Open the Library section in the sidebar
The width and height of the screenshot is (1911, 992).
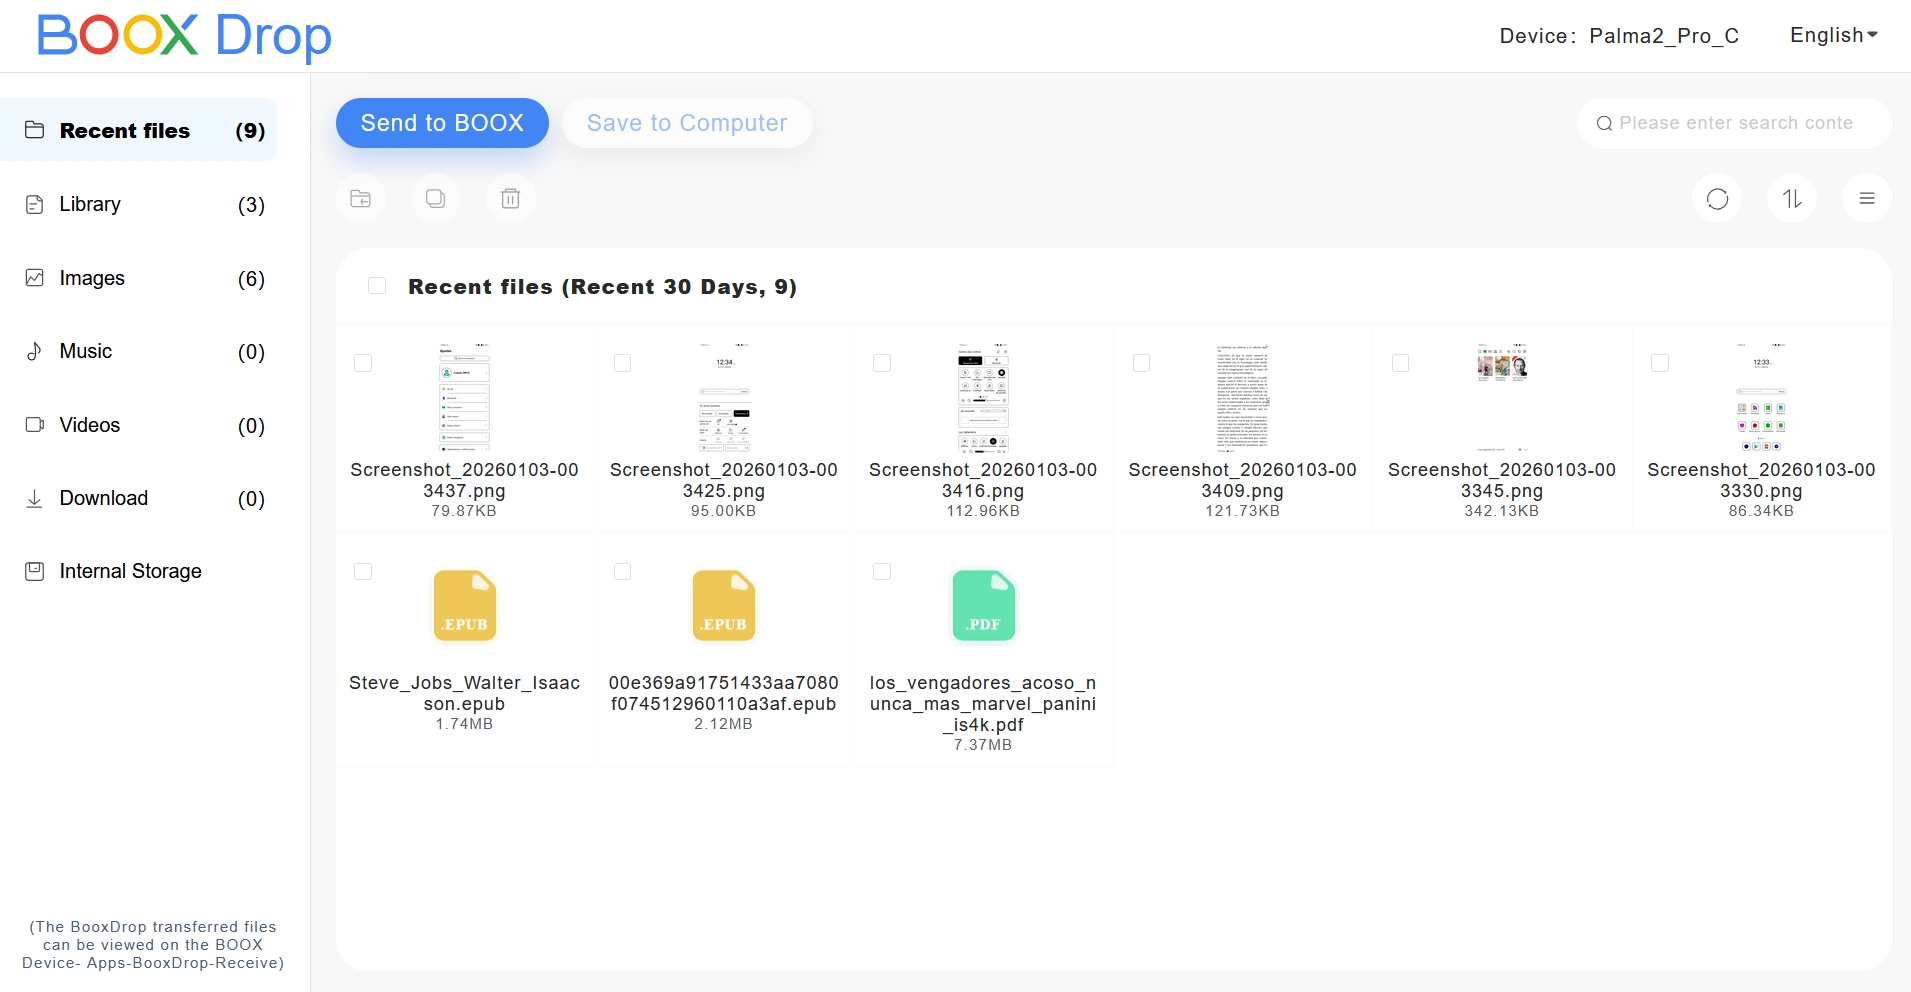tap(90, 205)
